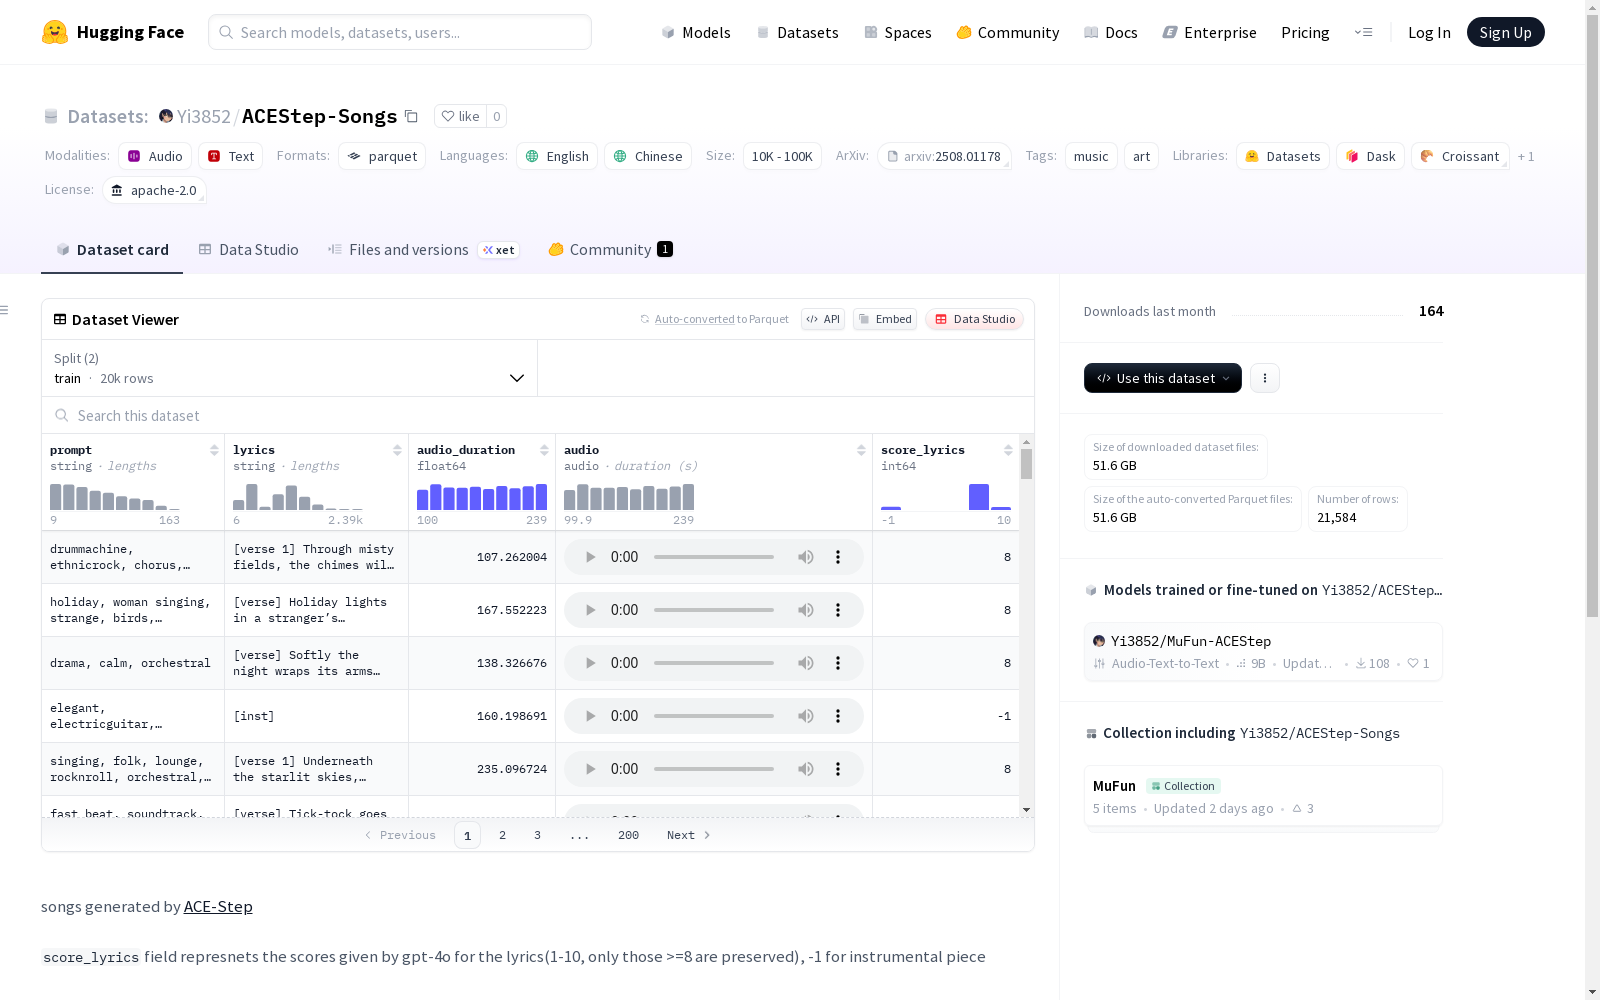The image size is (1600, 1000).
Task: Open the Use this dataset dropdown
Action: tap(1163, 378)
